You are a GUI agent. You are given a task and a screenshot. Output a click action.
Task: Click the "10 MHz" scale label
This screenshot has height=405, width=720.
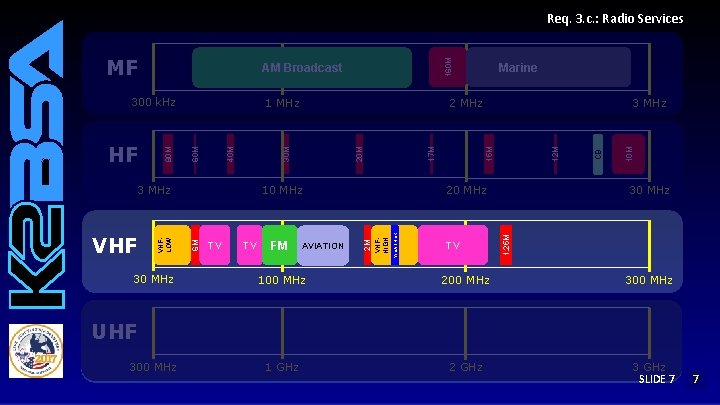(282, 190)
